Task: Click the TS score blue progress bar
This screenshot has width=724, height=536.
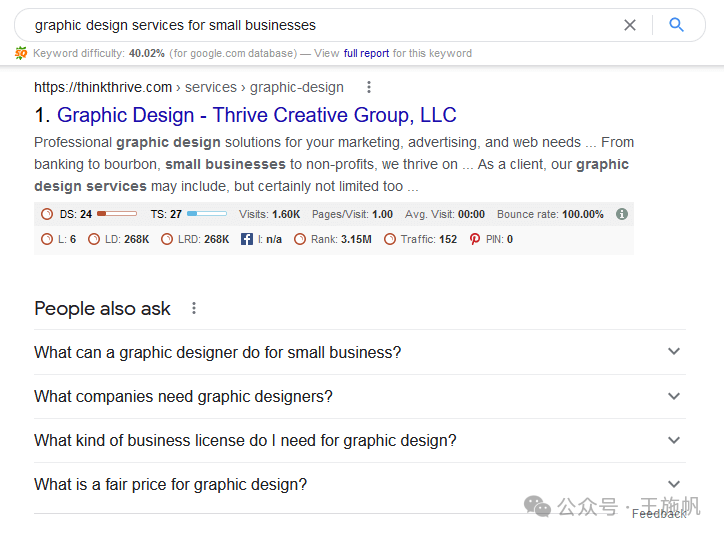Action: (x=207, y=214)
